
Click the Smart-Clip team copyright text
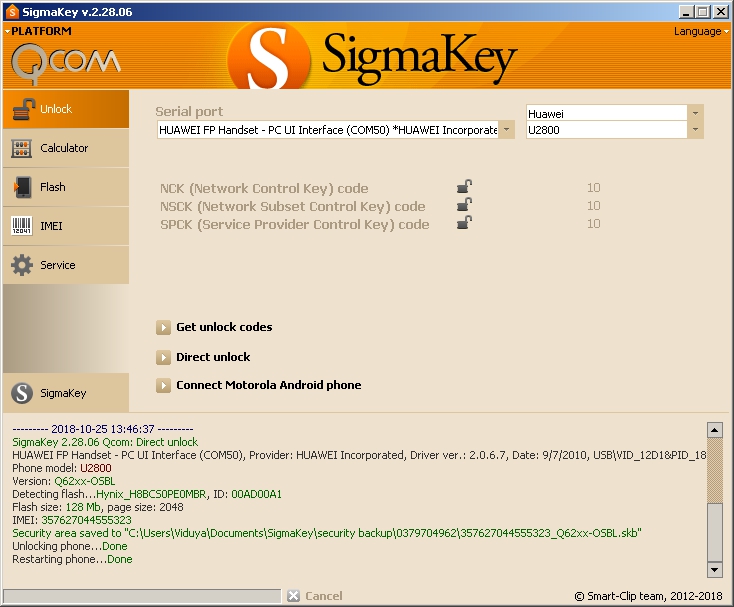coord(649,596)
